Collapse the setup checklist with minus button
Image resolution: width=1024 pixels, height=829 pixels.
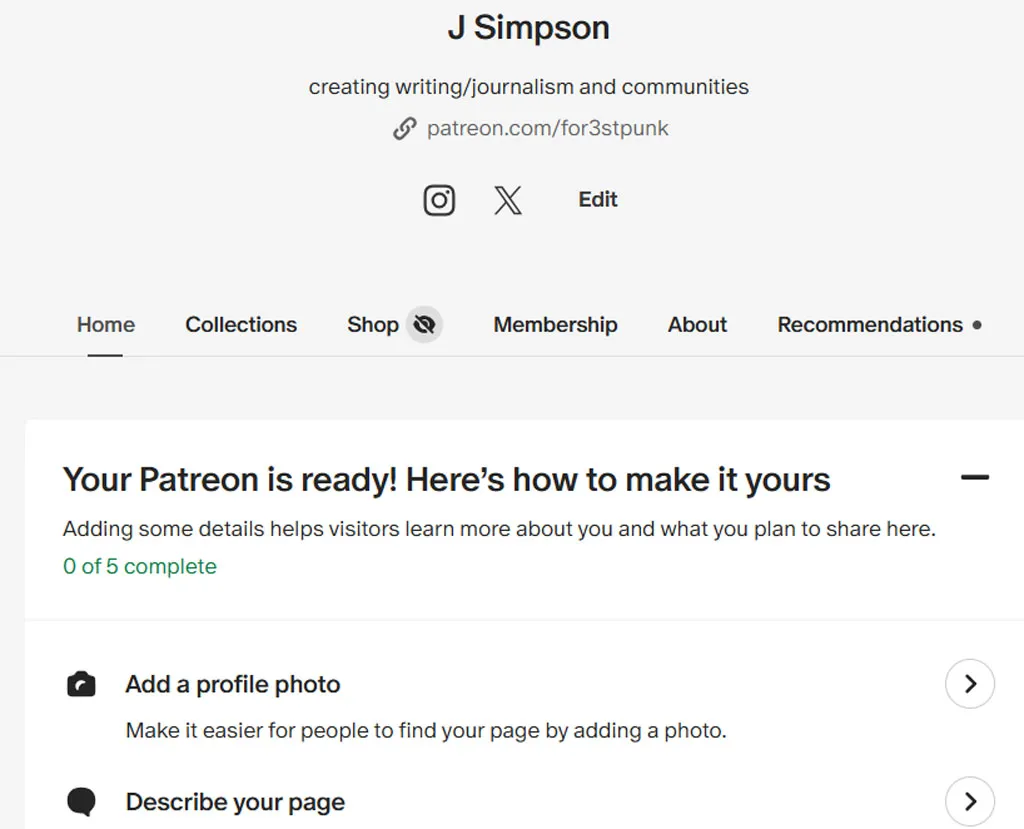[x=974, y=478]
